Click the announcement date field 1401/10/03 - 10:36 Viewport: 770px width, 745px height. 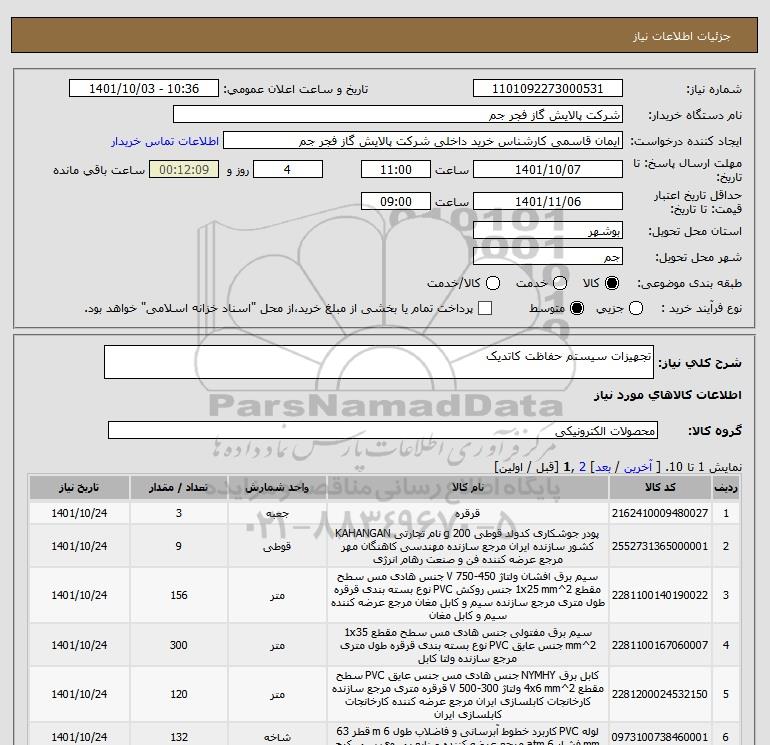pyautogui.click(x=144, y=88)
